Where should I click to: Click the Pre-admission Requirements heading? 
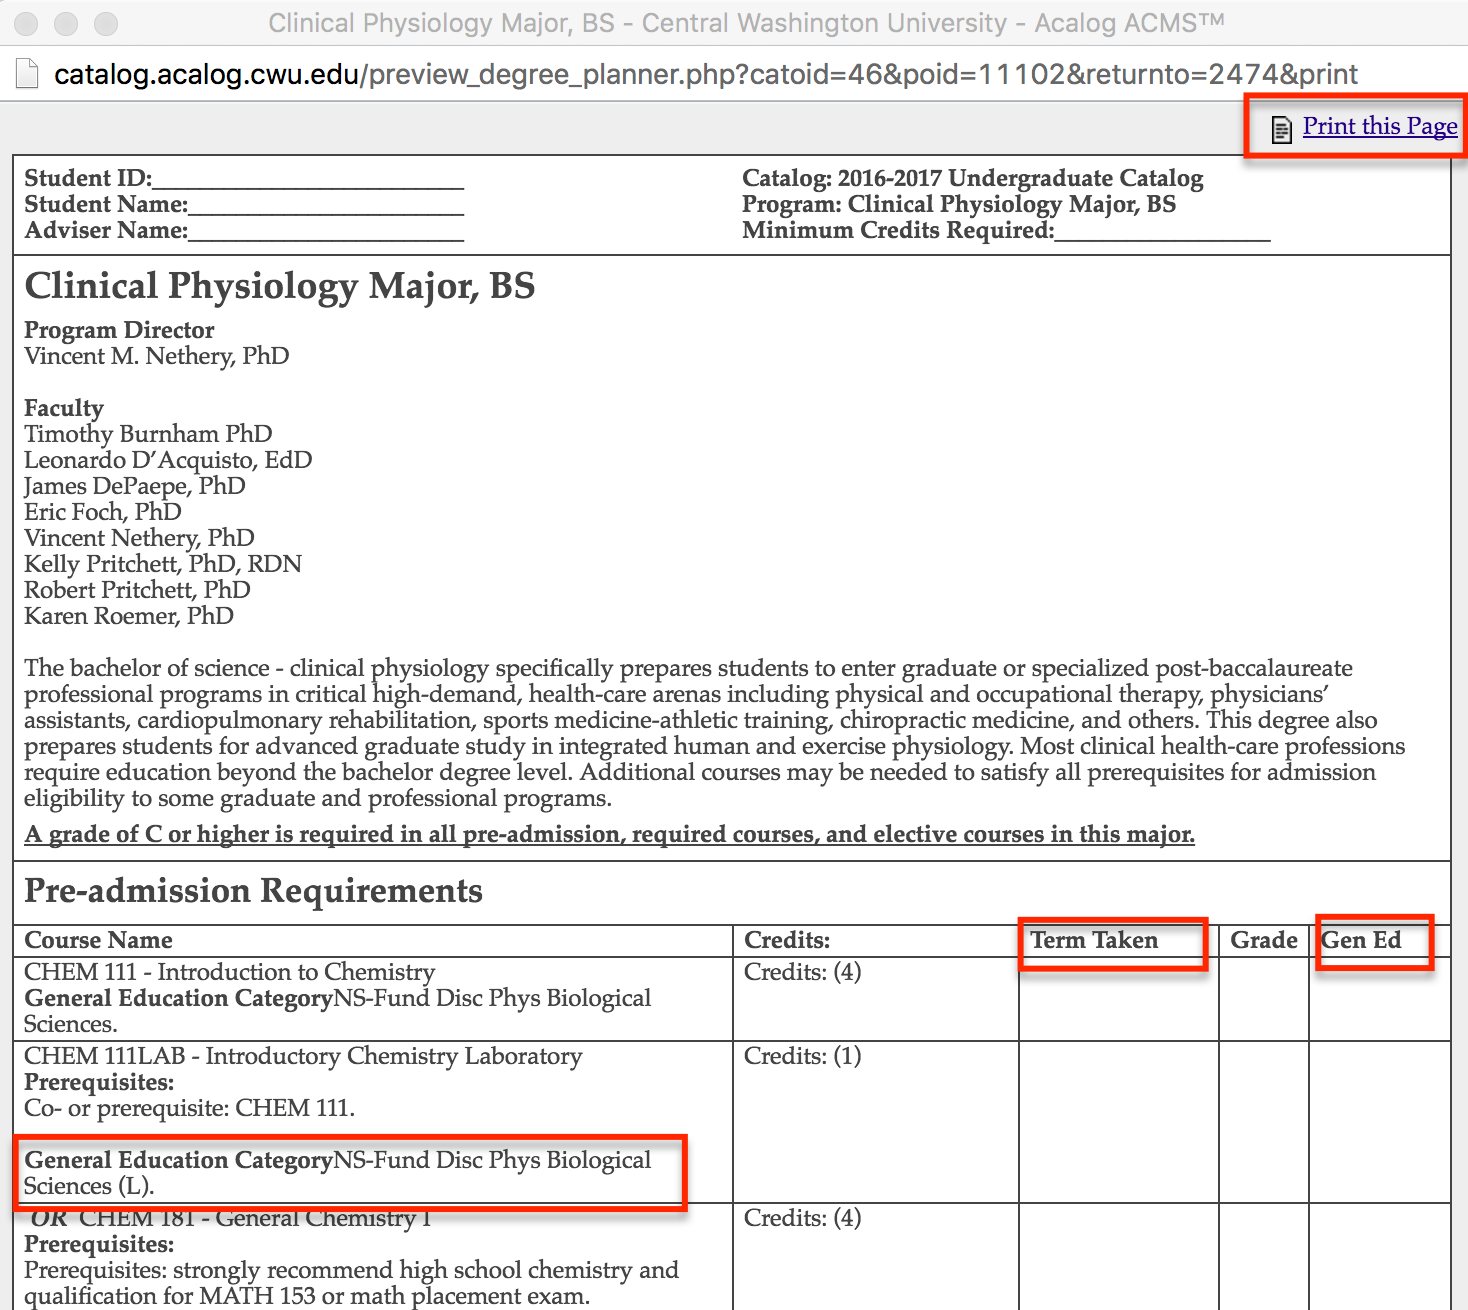point(253,891)
